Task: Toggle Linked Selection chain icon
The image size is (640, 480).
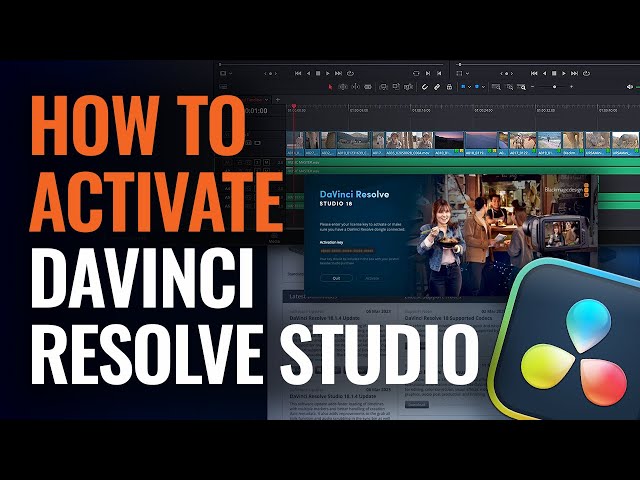Action: click(437, 87)
